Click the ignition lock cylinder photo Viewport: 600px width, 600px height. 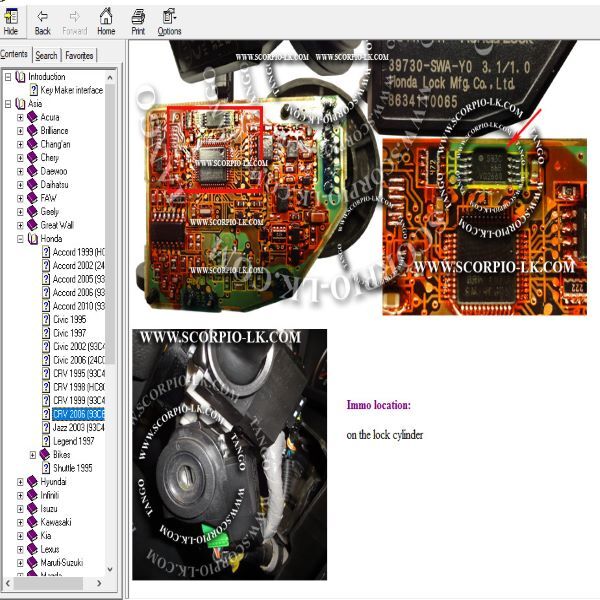230,454
